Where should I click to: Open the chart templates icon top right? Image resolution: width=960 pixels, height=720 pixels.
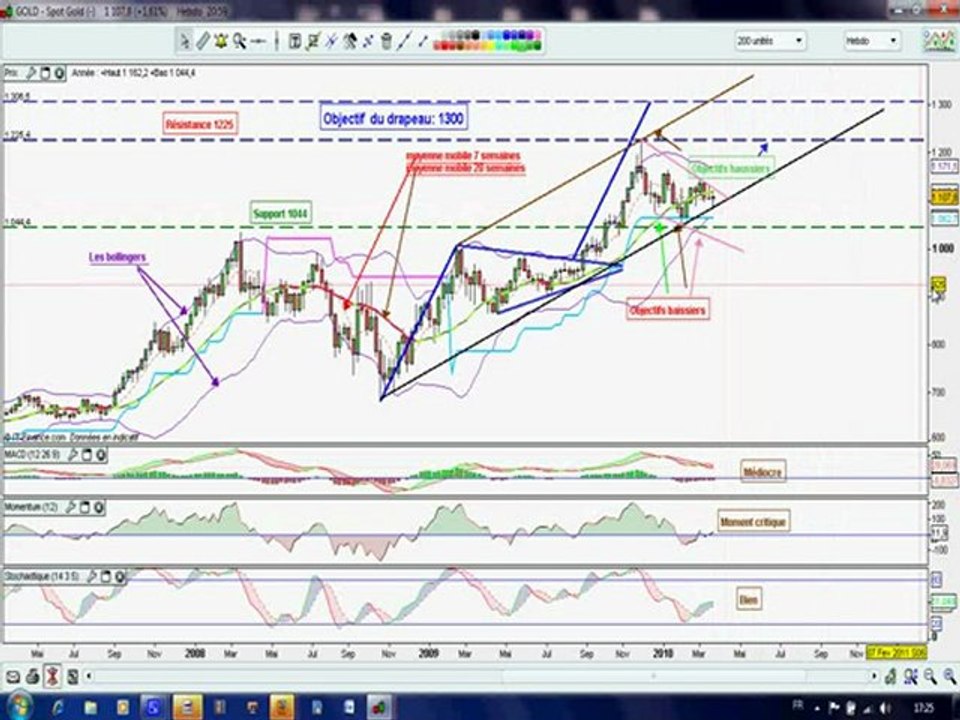click(x=939, y=40)
